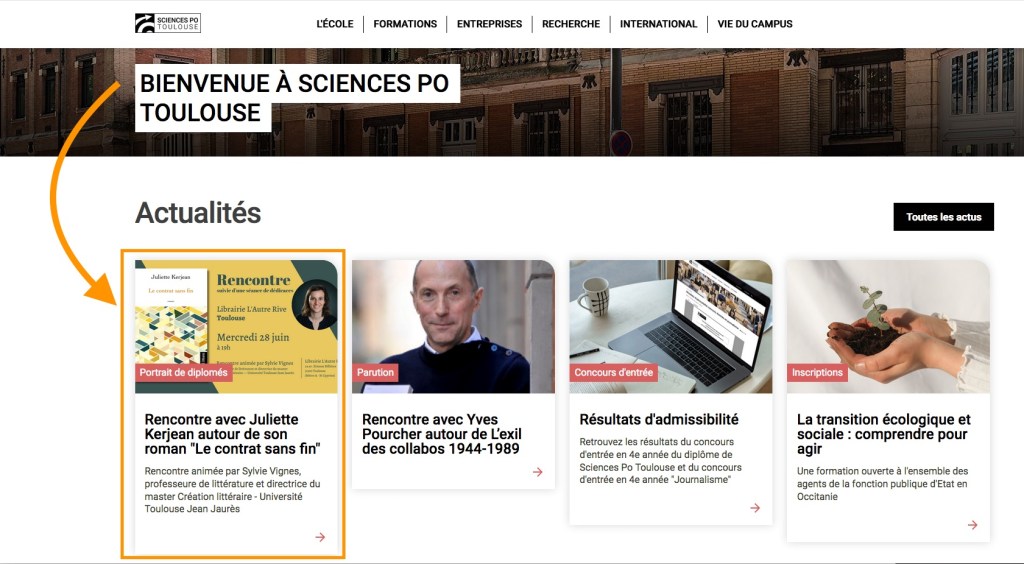Click the Portrait de diplômés tag
Image resolution: width=1024 pixels, height=564 pixels.
click(184, 373)
